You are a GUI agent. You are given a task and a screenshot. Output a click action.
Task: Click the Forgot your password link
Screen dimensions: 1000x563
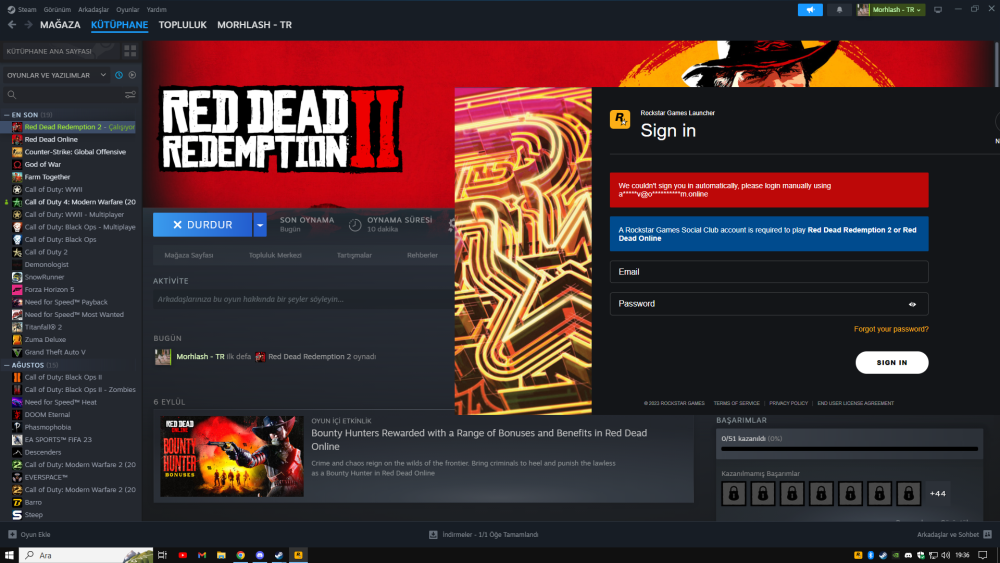pyautogui.click(x=891, y=329)
